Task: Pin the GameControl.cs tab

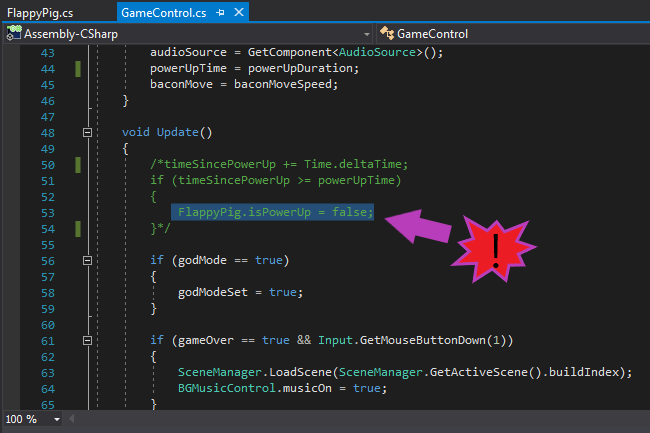Action: pyautogui.click(x=221, y=13)
